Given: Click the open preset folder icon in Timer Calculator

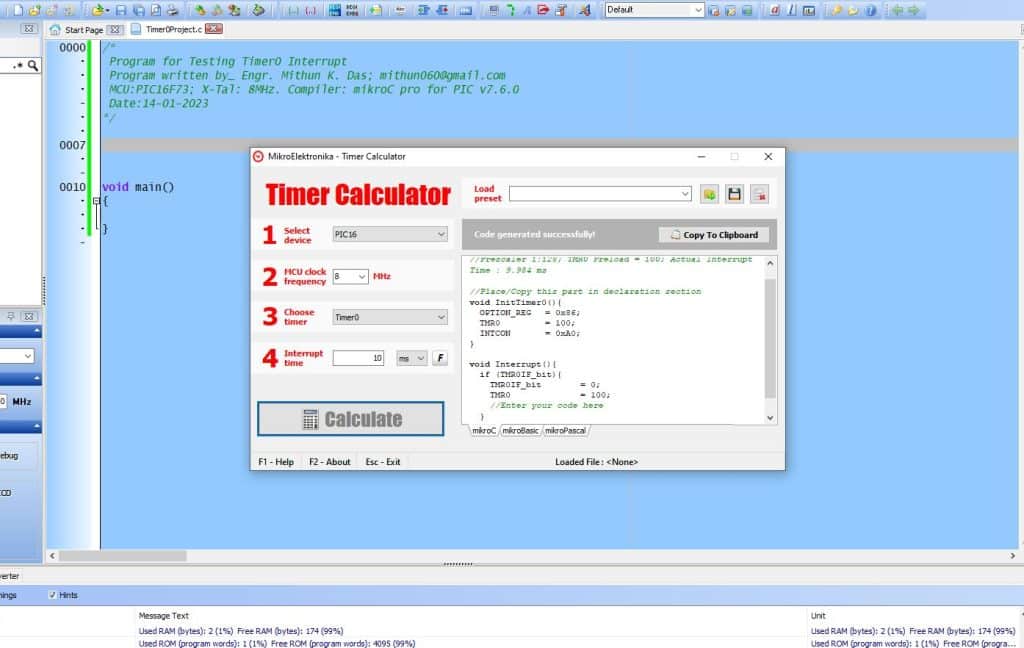Looking at the screenshot, I should coord(709,194).
